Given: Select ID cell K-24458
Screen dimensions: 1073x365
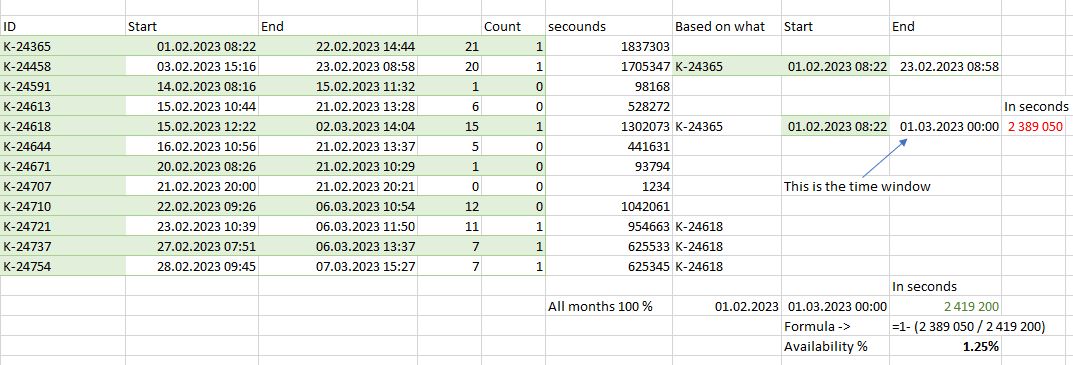Looking at the screenshot, I should click(x=63, y=66).
